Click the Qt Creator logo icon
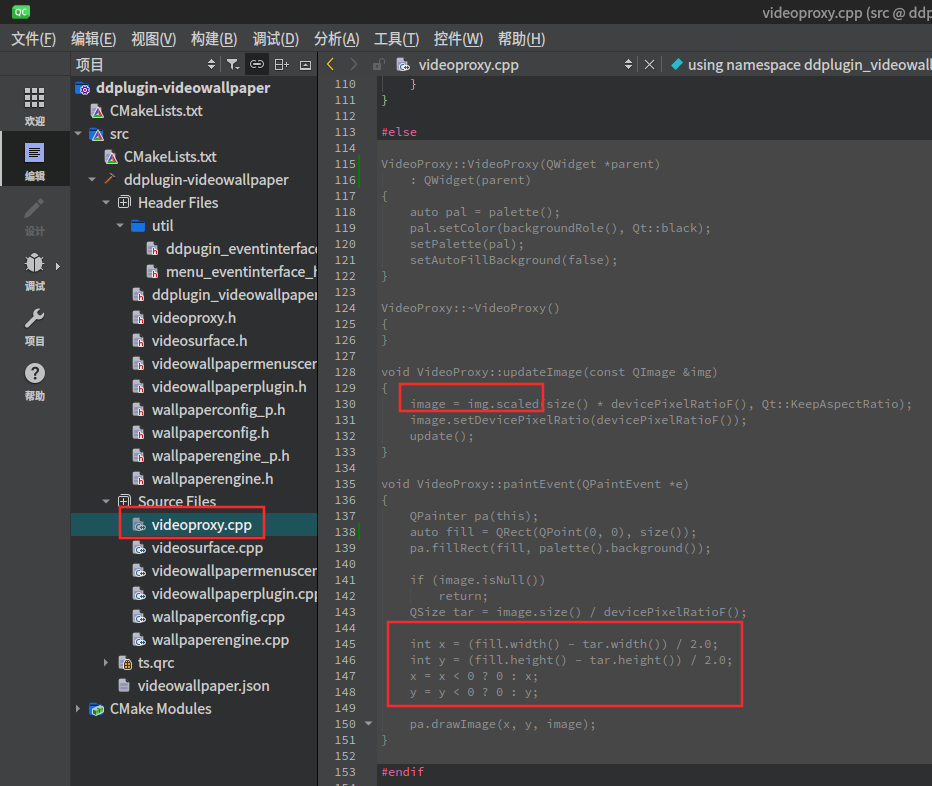932x786 pixels. coord(21,11)
